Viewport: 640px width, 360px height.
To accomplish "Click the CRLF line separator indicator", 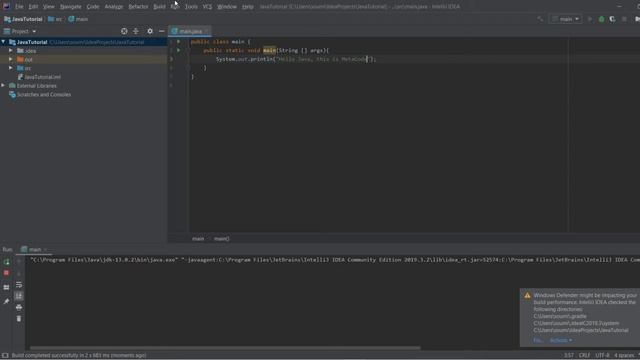I will [584, 355].
